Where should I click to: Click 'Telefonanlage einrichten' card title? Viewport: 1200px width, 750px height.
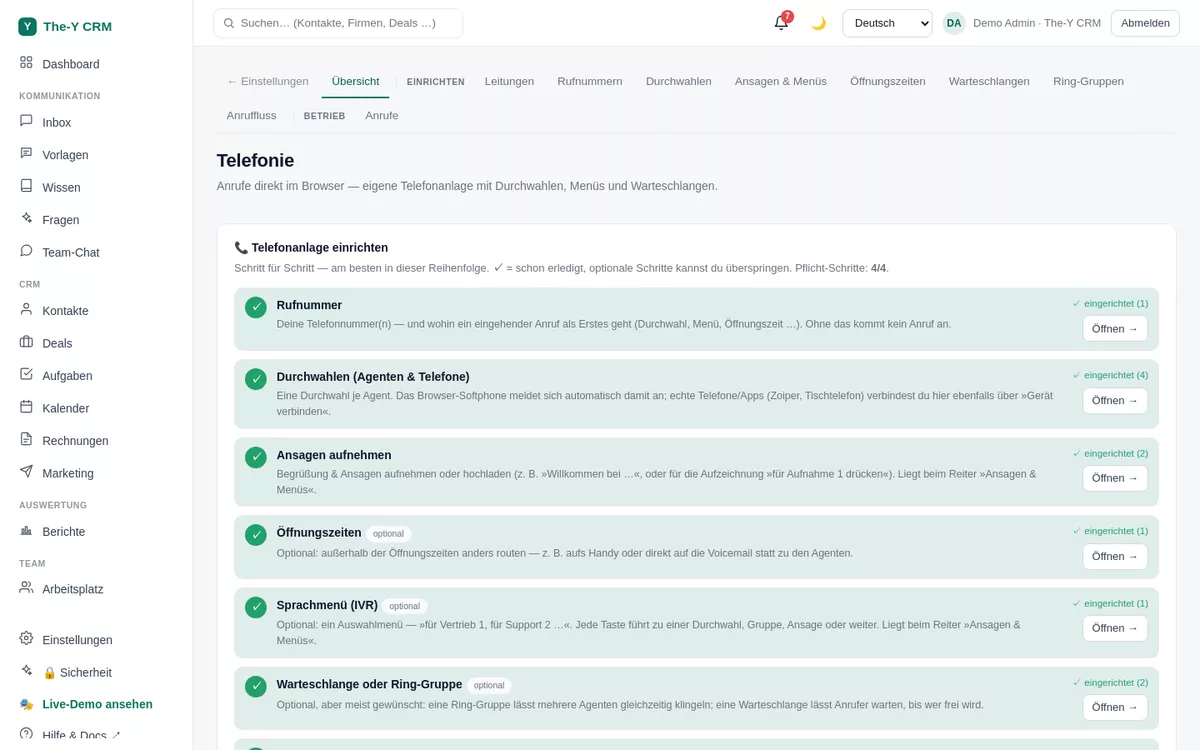pyautogui.click(x=311, y=247)
